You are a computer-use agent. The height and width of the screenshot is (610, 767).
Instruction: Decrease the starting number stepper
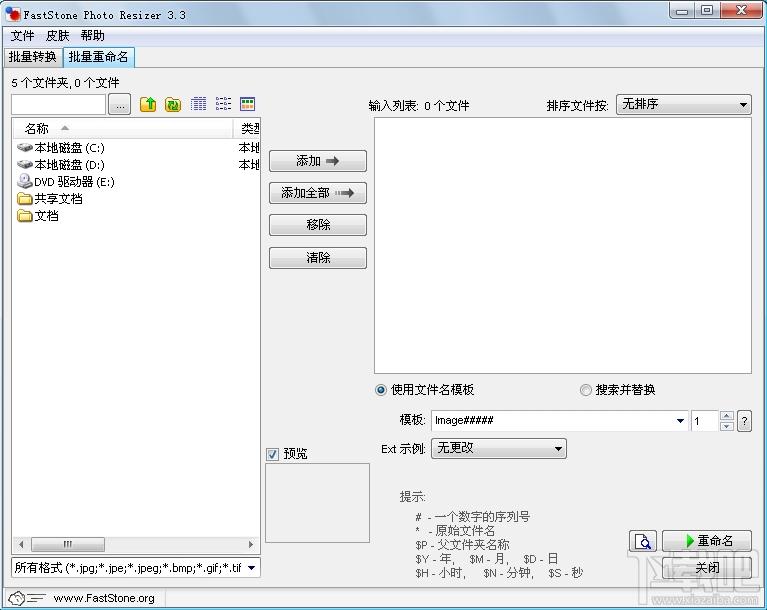pos(727,427)
